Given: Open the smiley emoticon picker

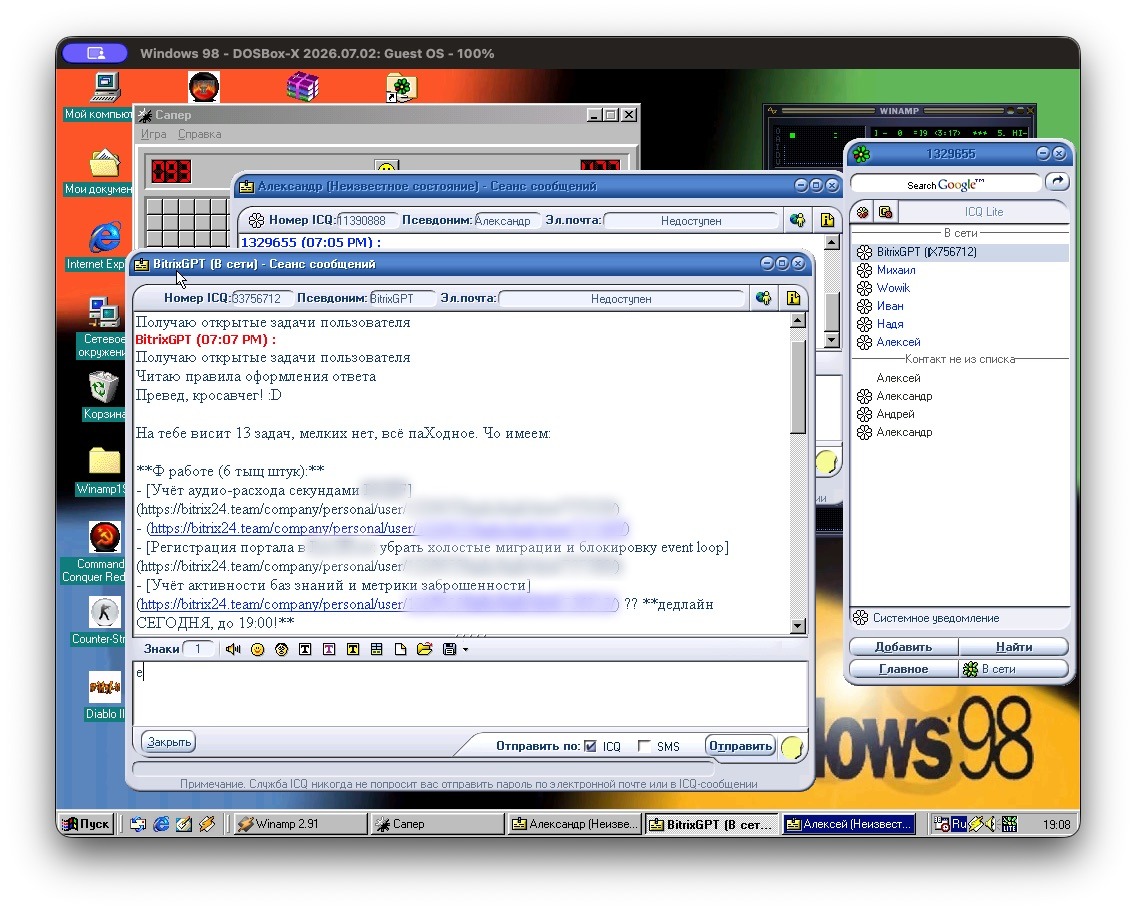Looking at the screenshot, I should 257,650.
